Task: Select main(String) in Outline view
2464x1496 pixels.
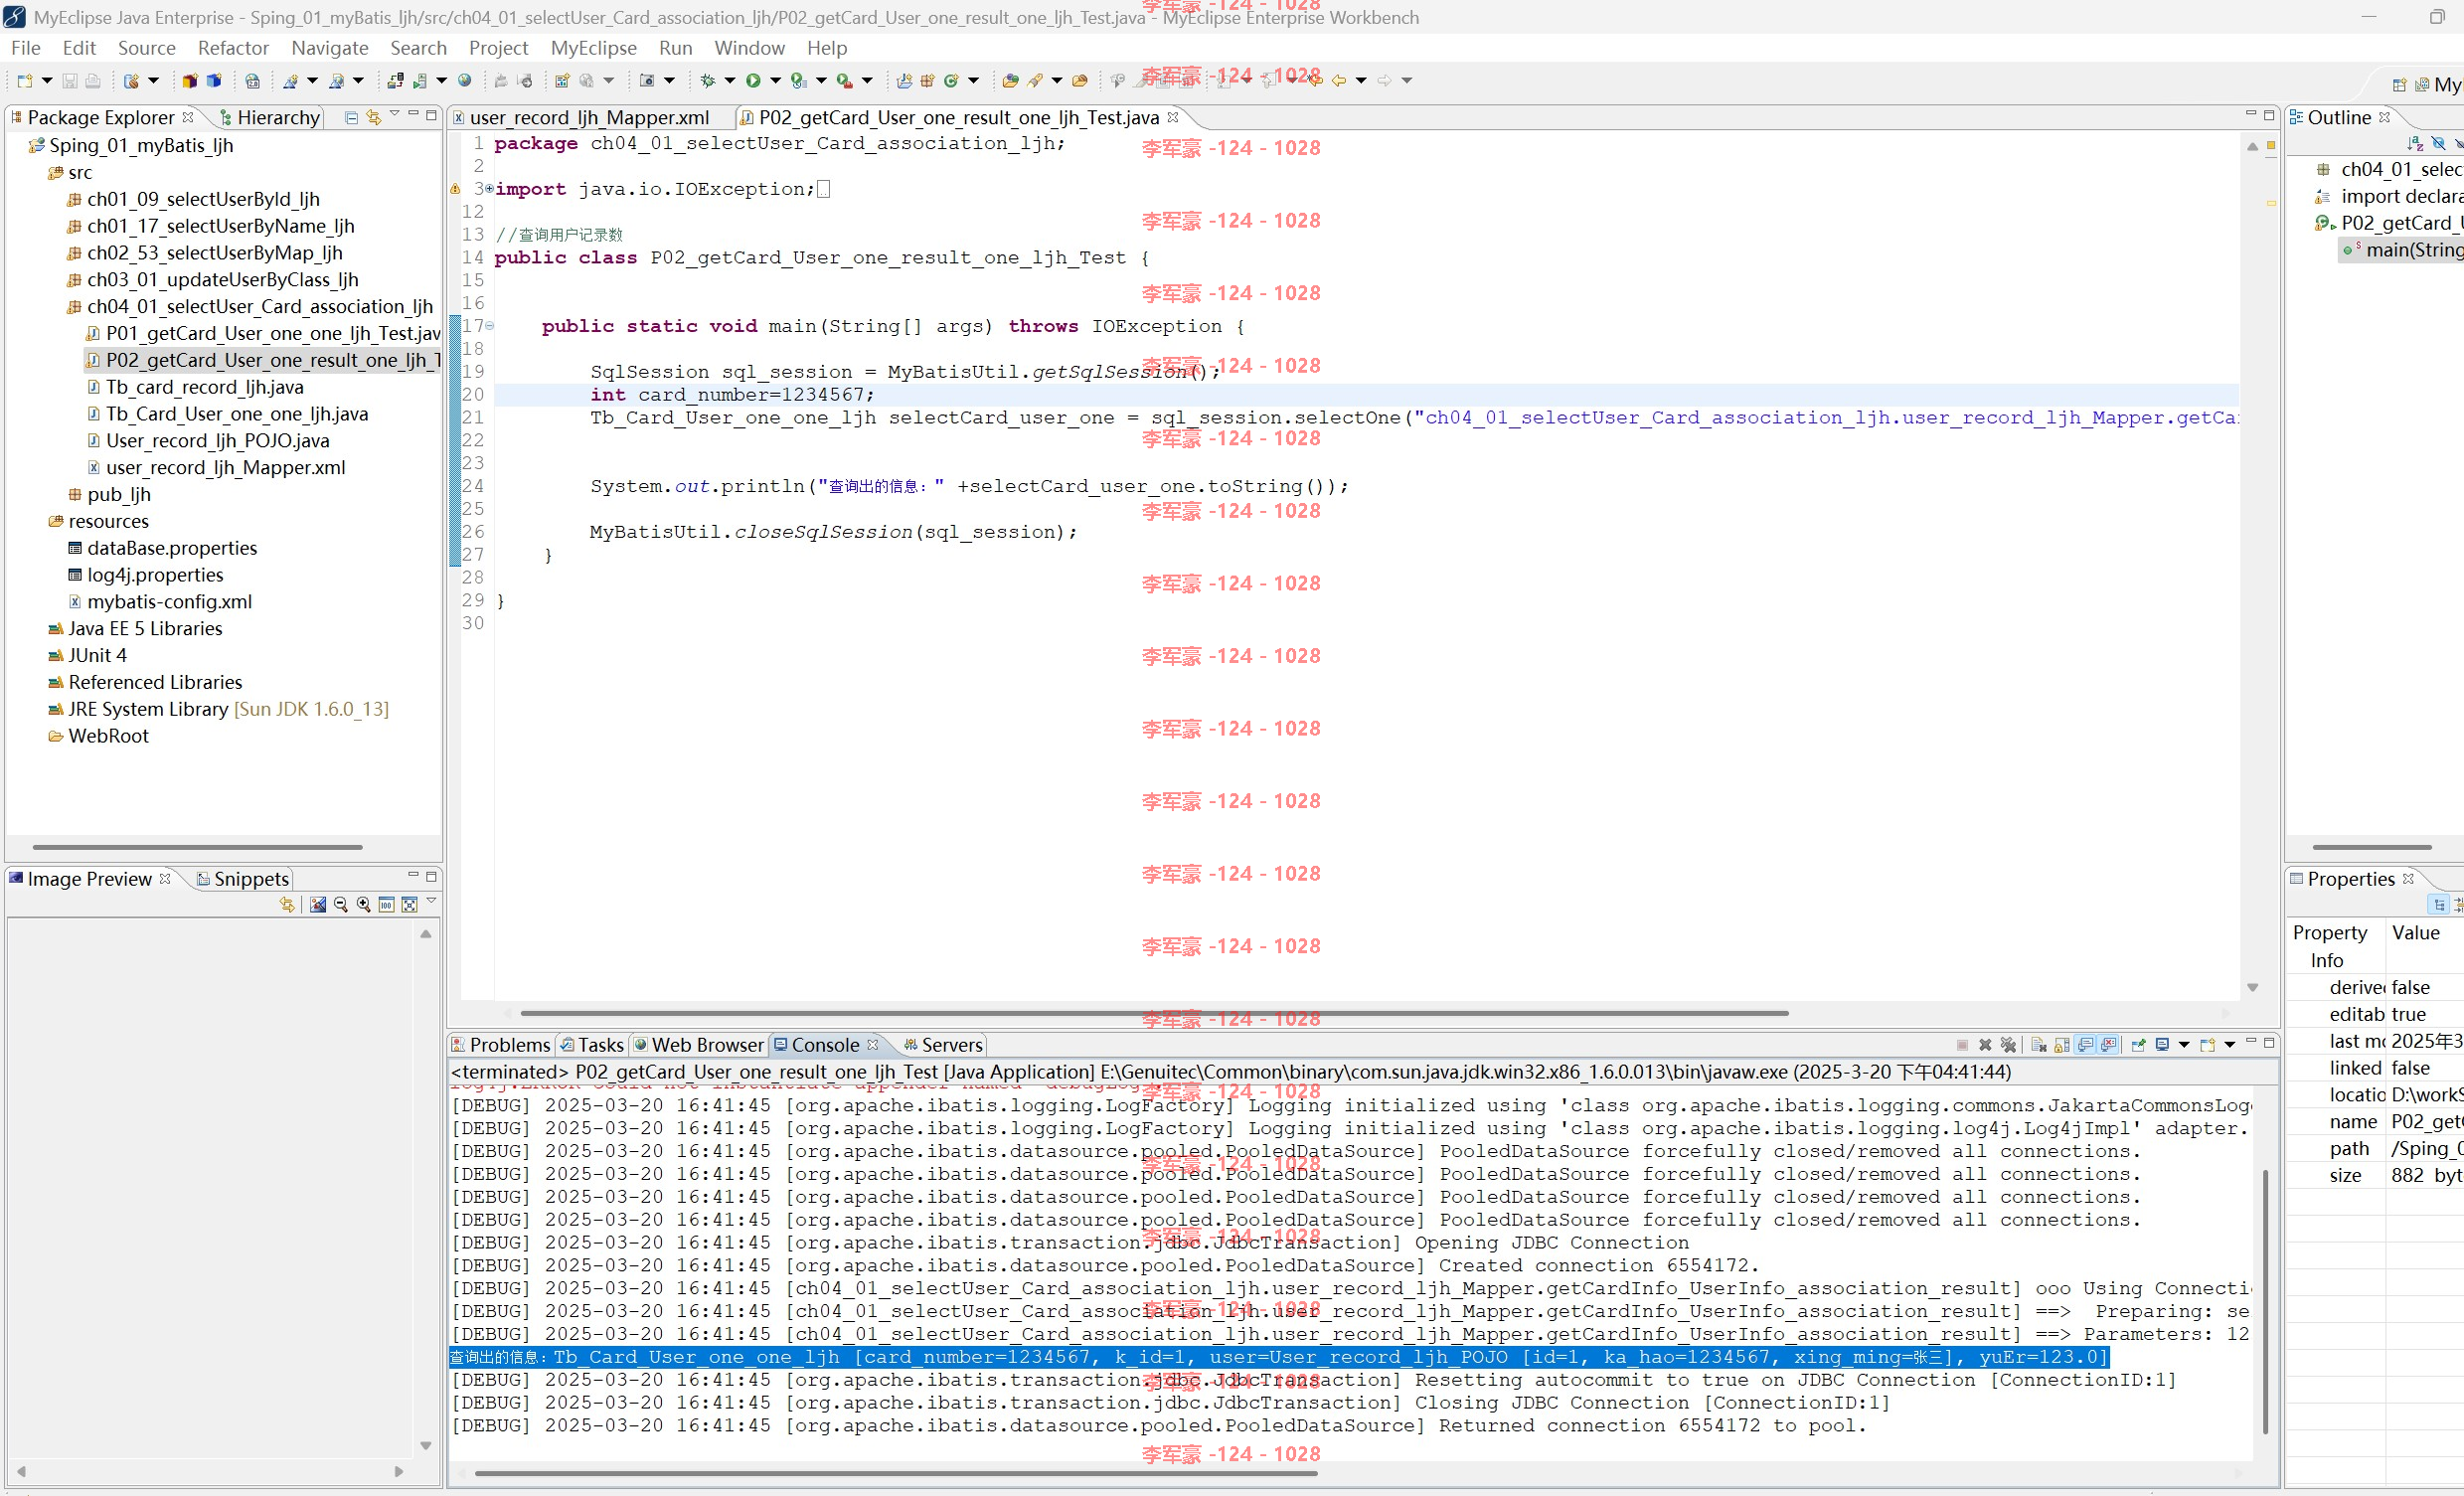Action: pyautogui.click(x=2402, y=250)
